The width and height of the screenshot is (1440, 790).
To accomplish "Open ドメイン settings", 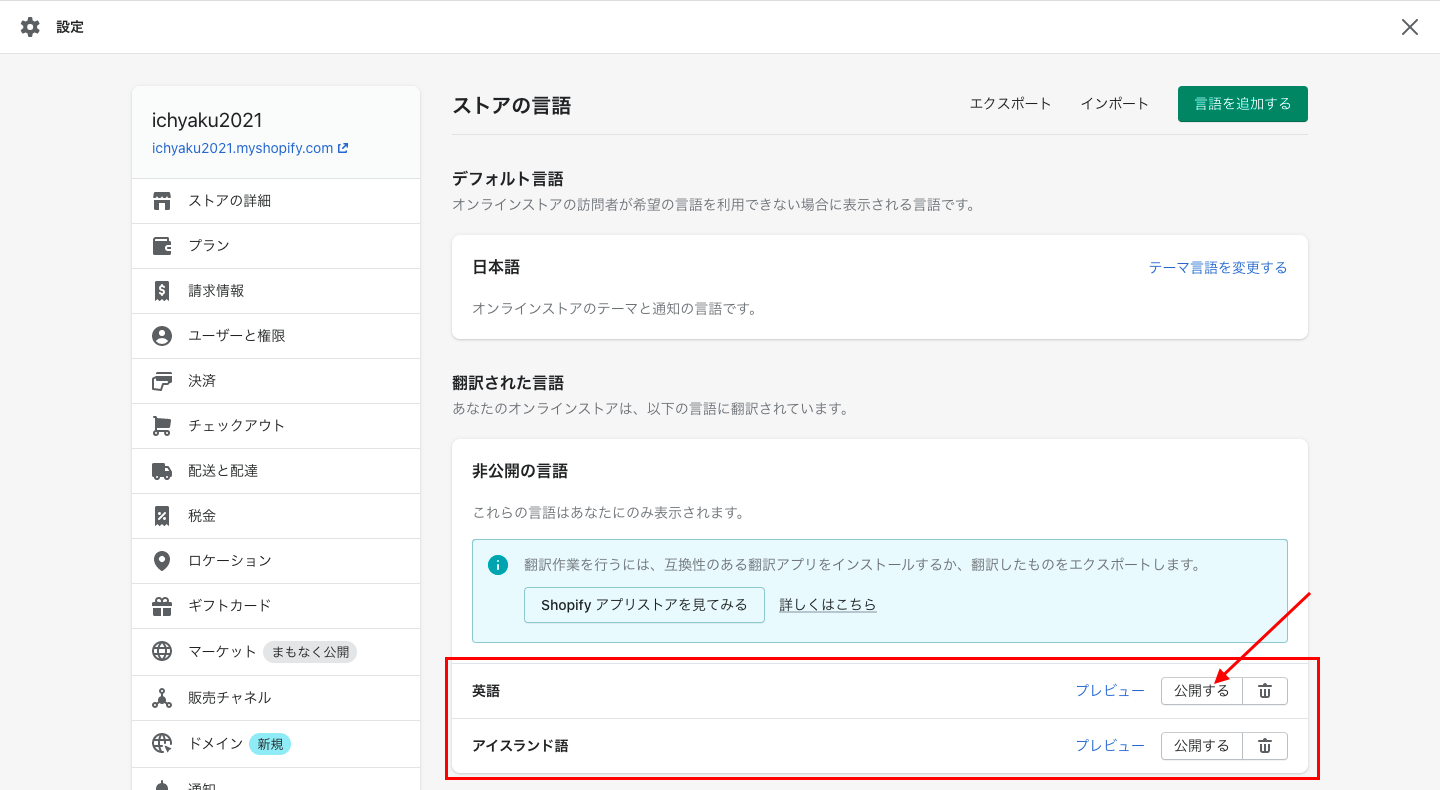I will pyautogui.click(x=276, y=744).
